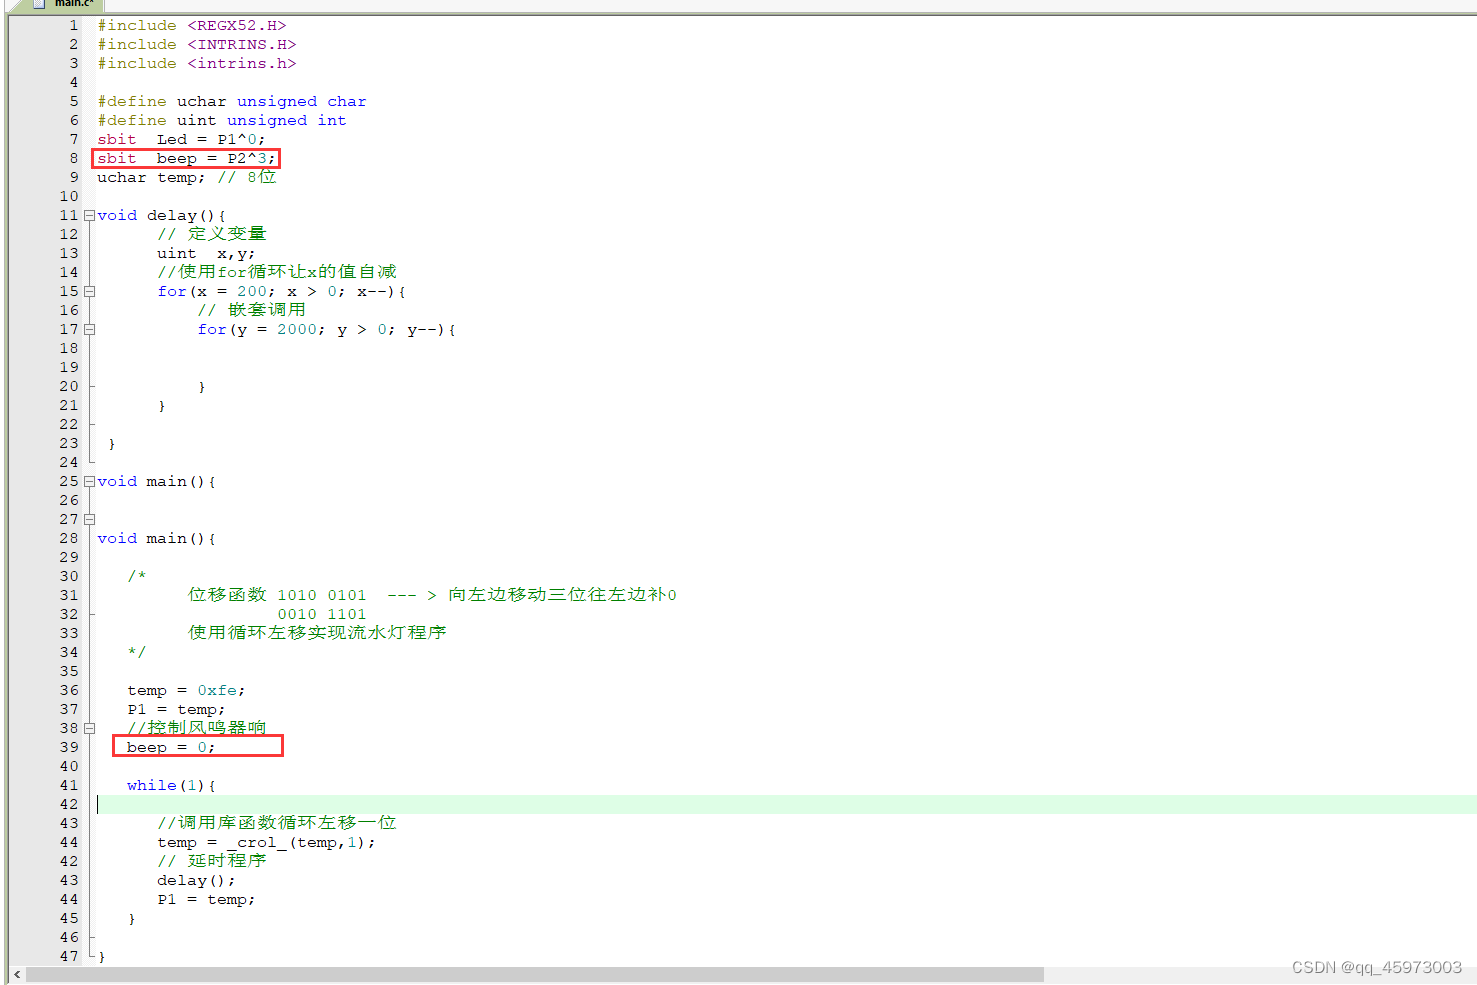Place cursor on "#include <INTRINS.H>" uppercase line
Image resolution: width=1477 pixels, height=985 pixels.
coord(197,44)
